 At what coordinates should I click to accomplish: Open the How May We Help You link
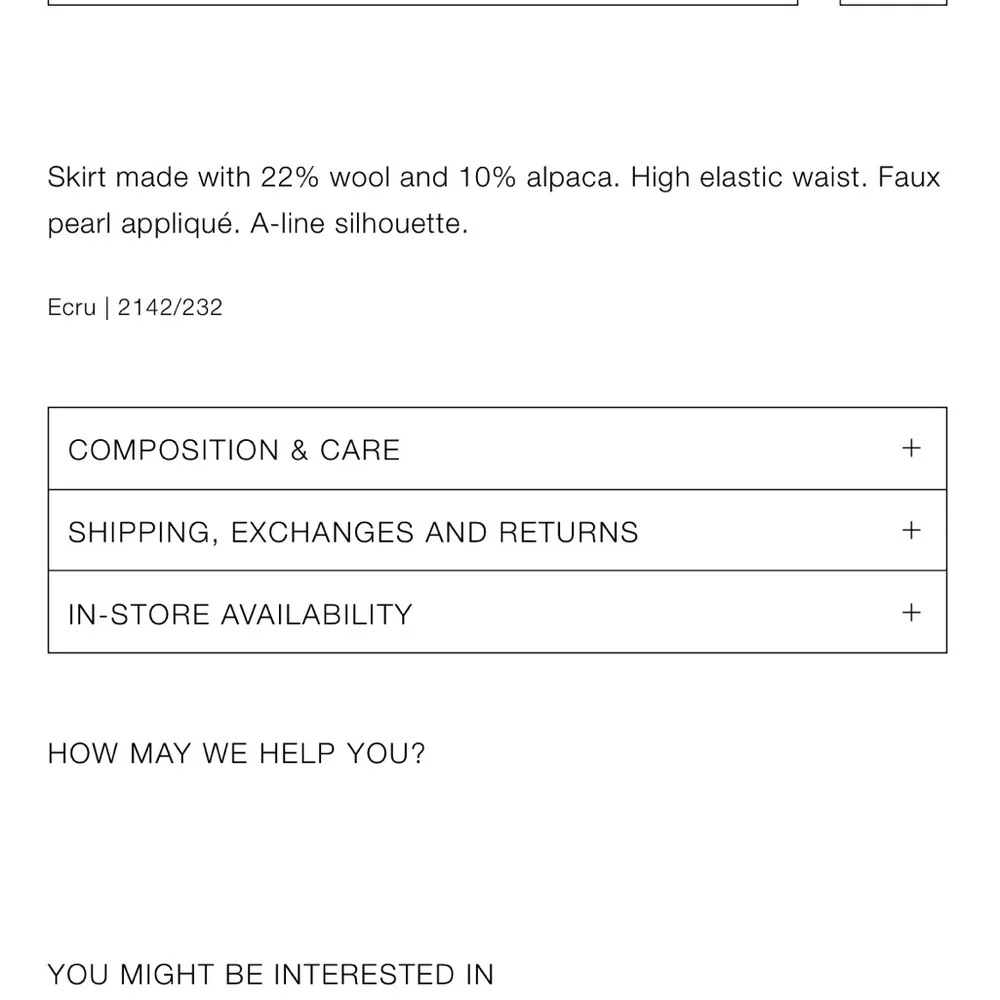click(237, 753)
